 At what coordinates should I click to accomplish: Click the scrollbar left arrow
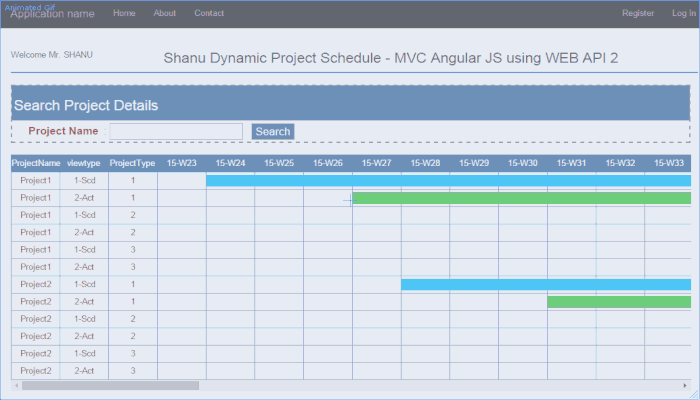pos(15,385)
